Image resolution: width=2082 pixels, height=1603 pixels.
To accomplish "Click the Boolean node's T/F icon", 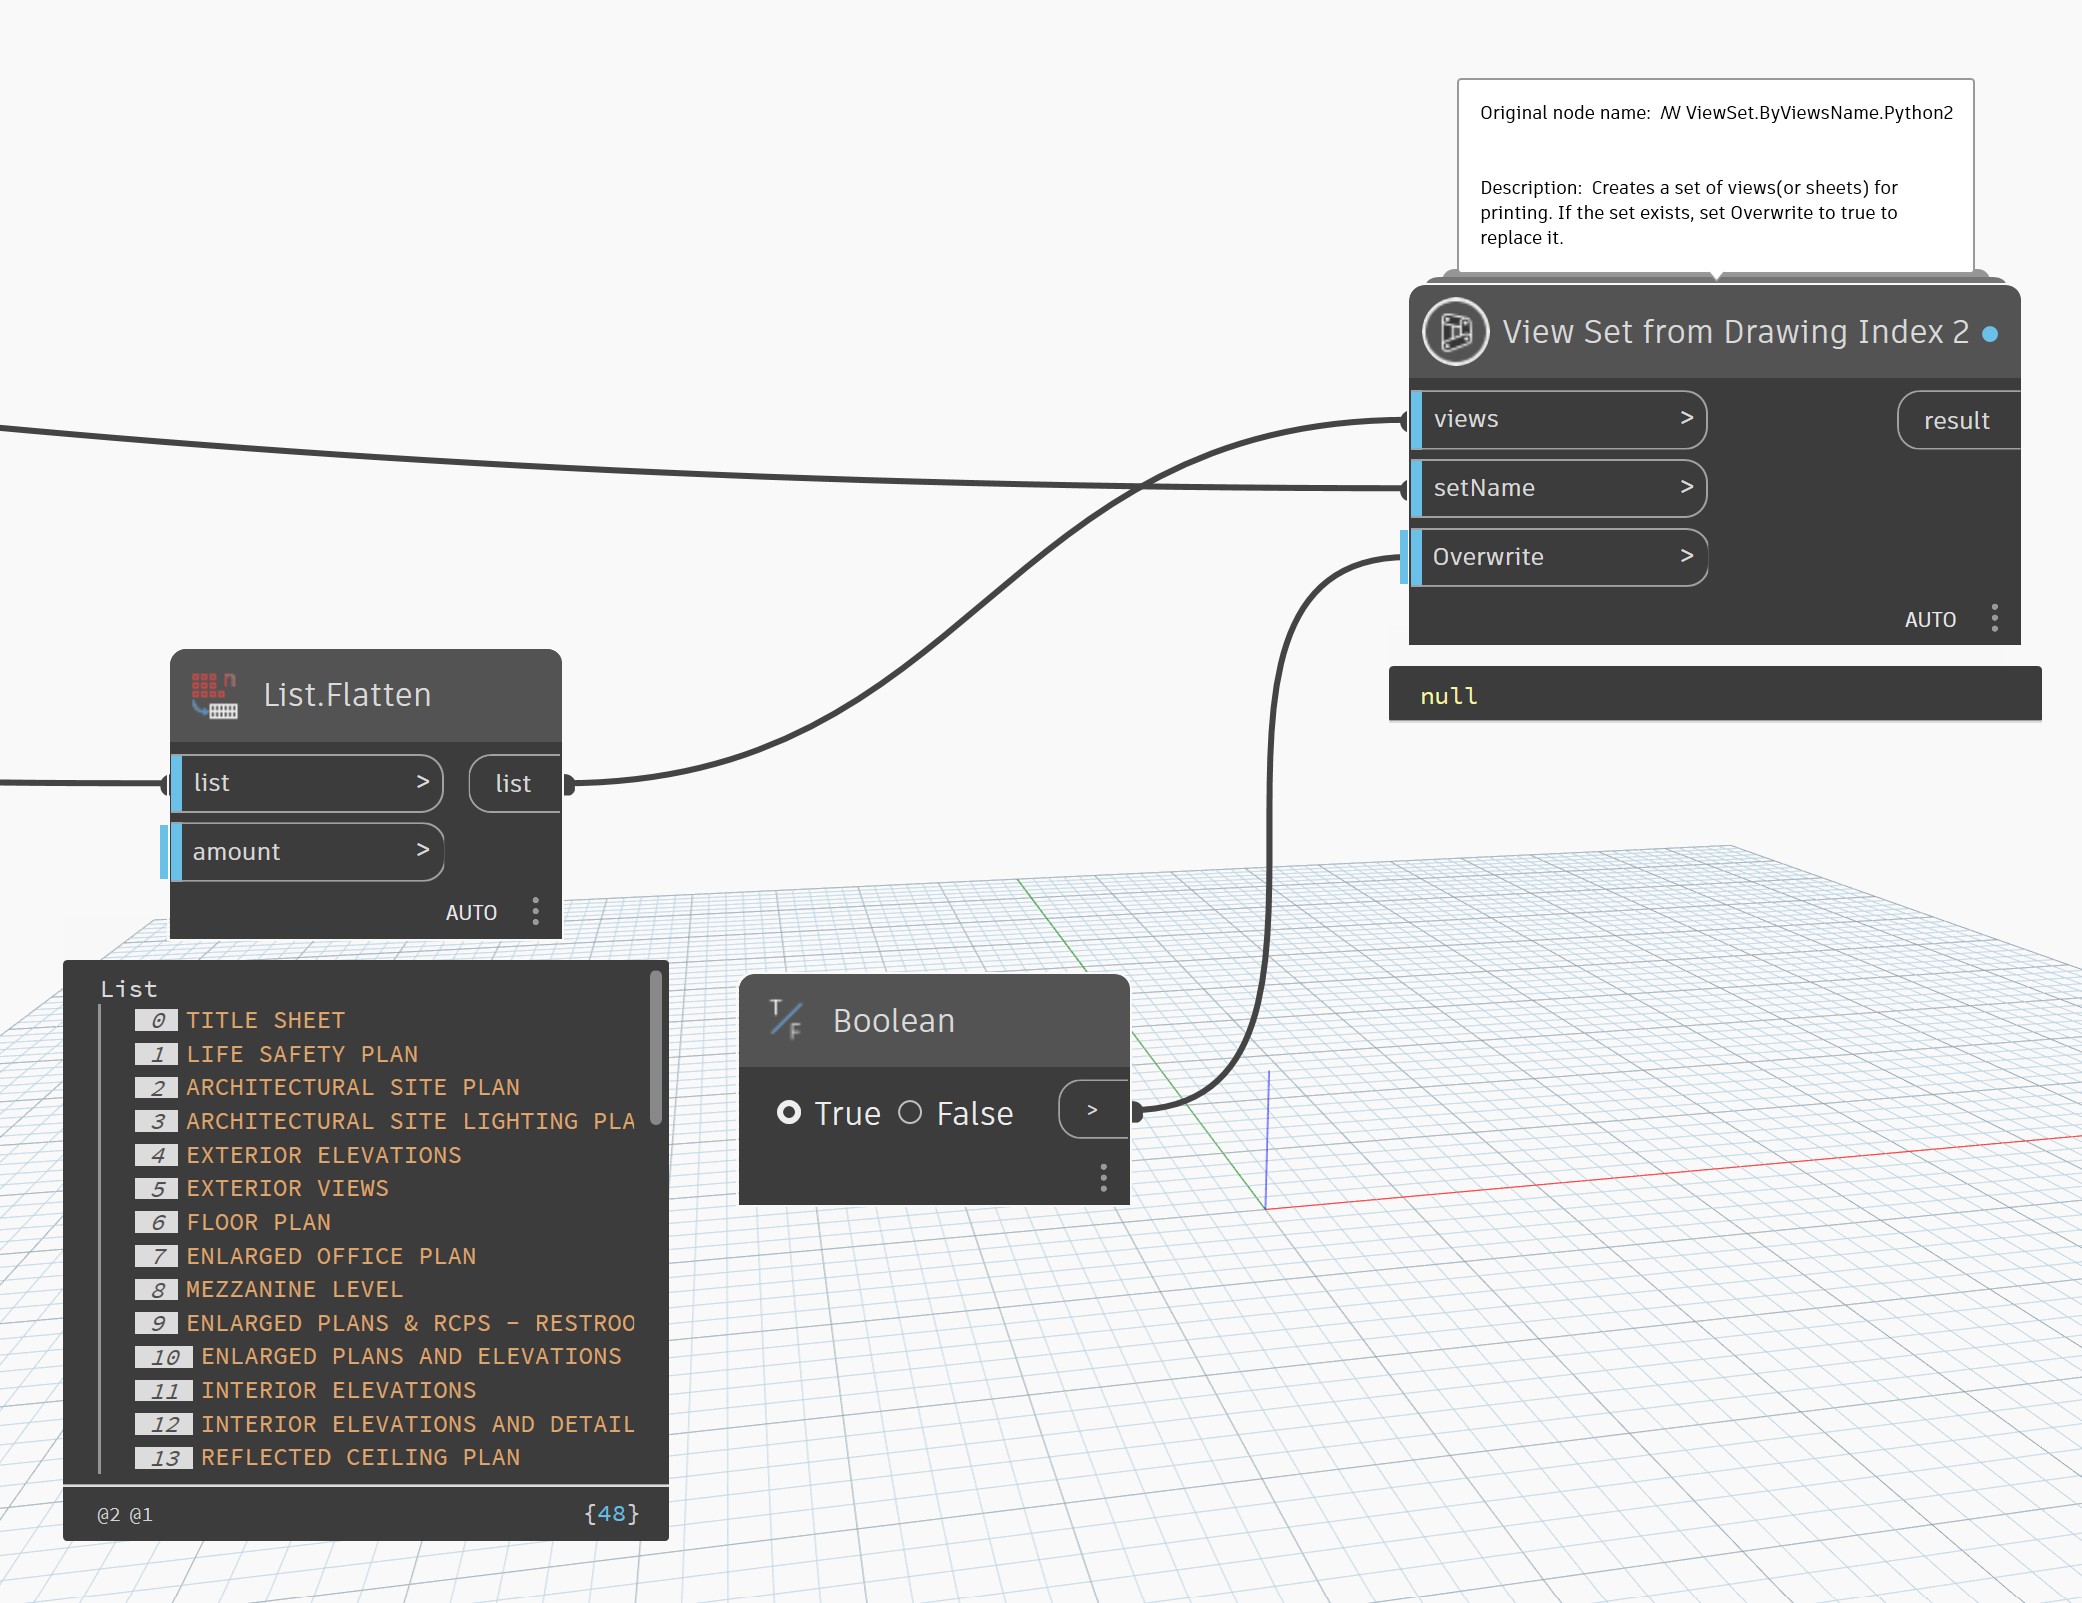I will click(786, 1020).
